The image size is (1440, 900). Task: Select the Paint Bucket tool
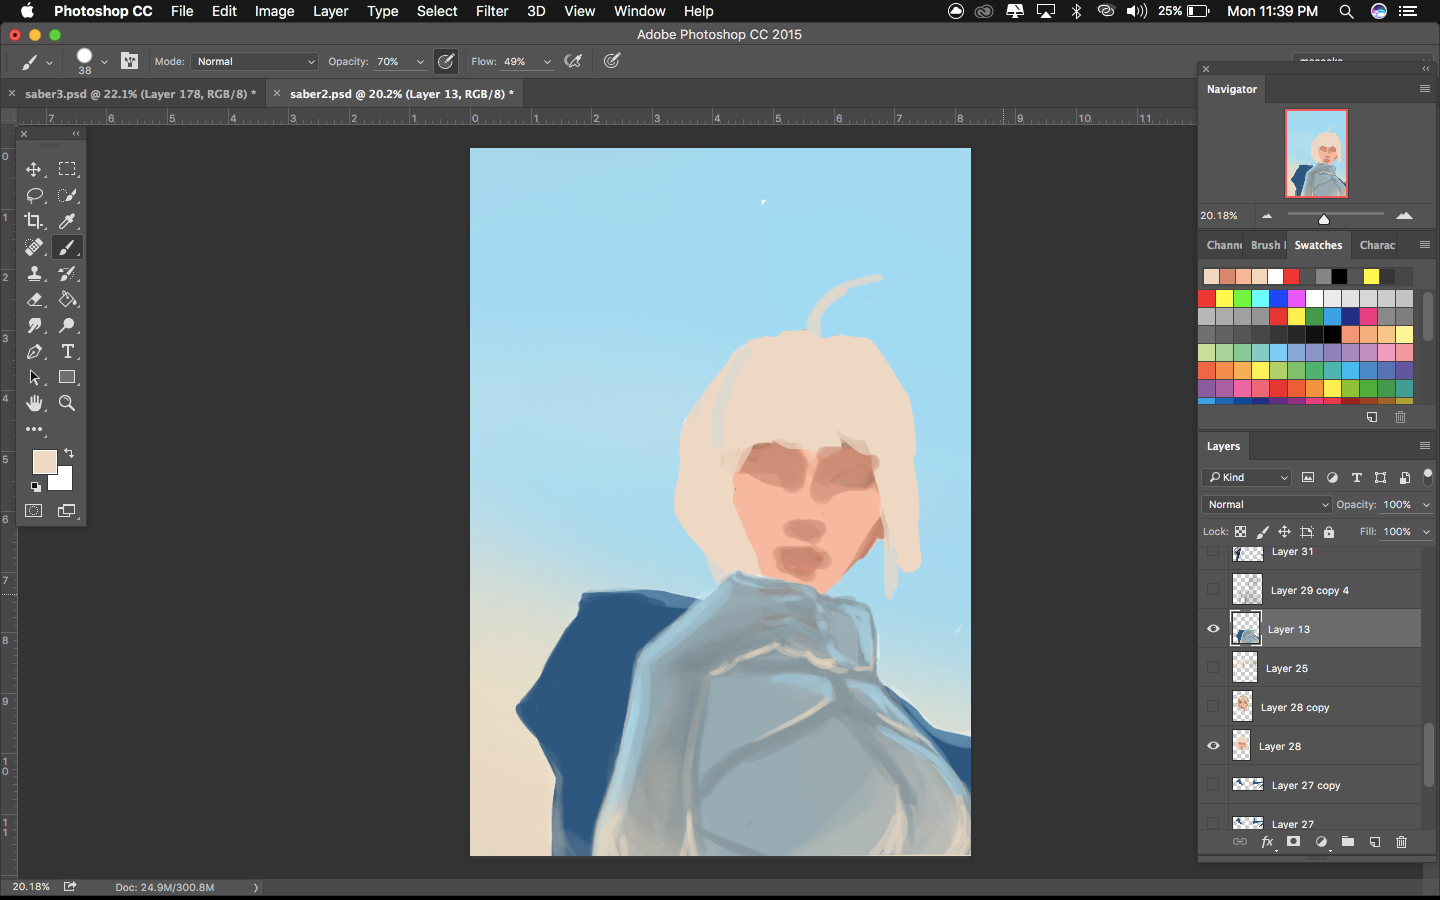(x=67, y=299)
